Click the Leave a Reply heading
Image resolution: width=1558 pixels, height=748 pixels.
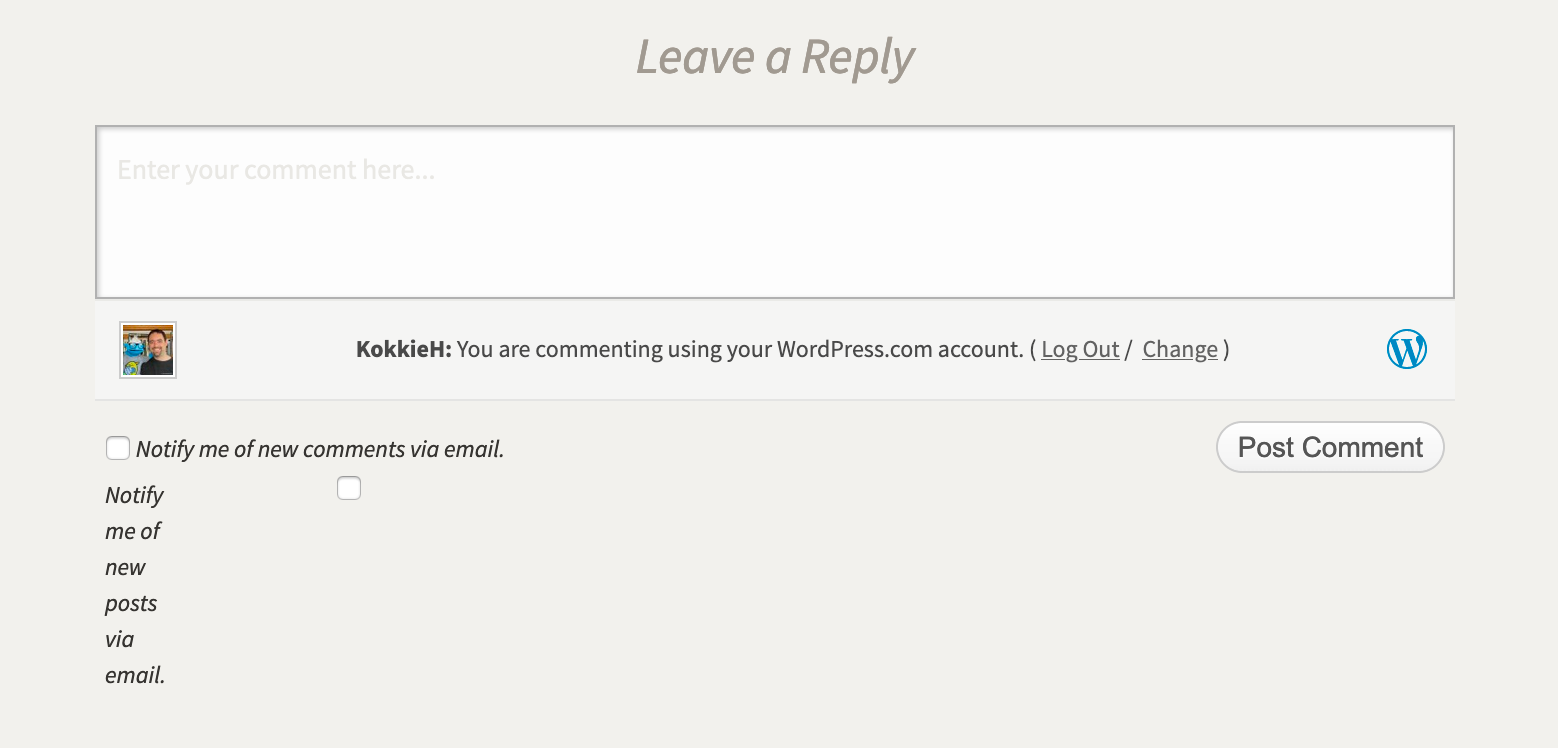[776, 57]
